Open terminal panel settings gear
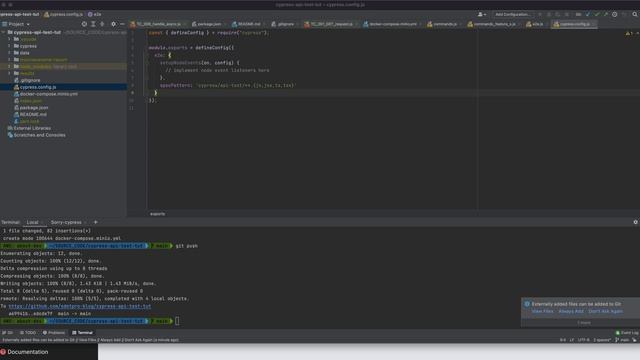This screenshot has height=360, width=640. (635, 222)
